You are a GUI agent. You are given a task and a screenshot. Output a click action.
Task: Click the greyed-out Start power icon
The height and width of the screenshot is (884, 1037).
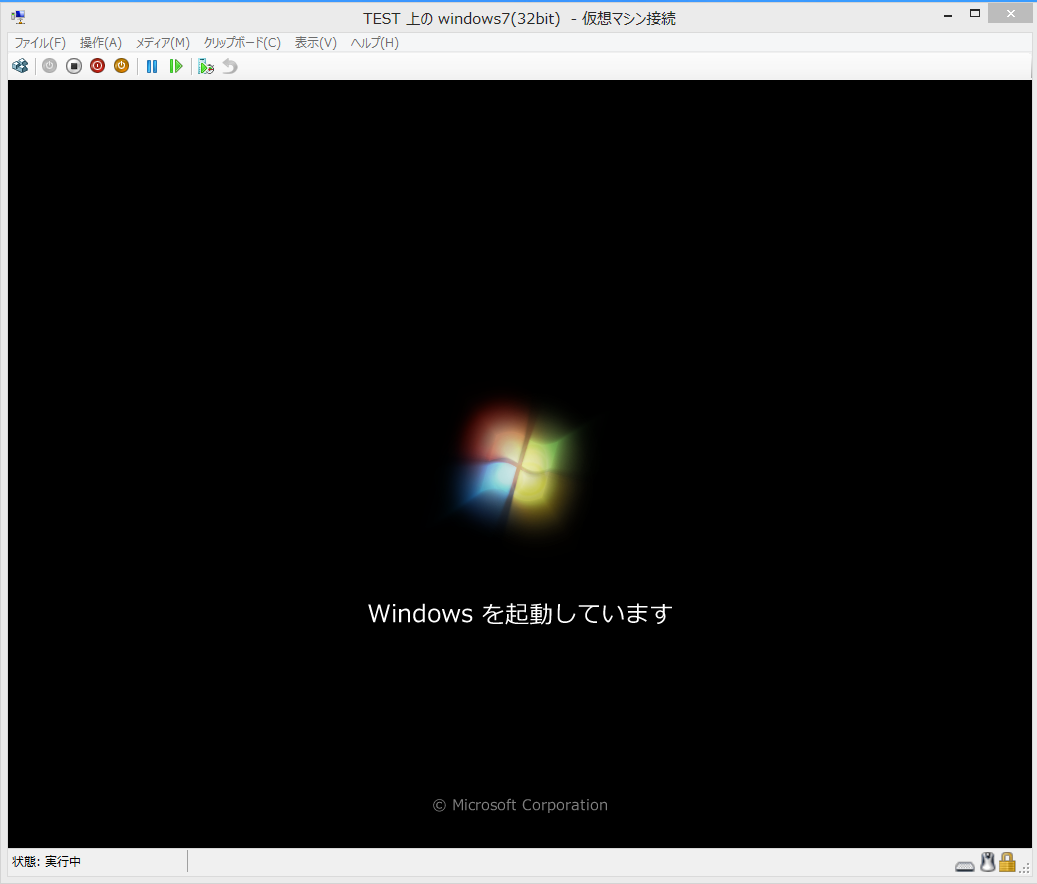coord(50,66)
